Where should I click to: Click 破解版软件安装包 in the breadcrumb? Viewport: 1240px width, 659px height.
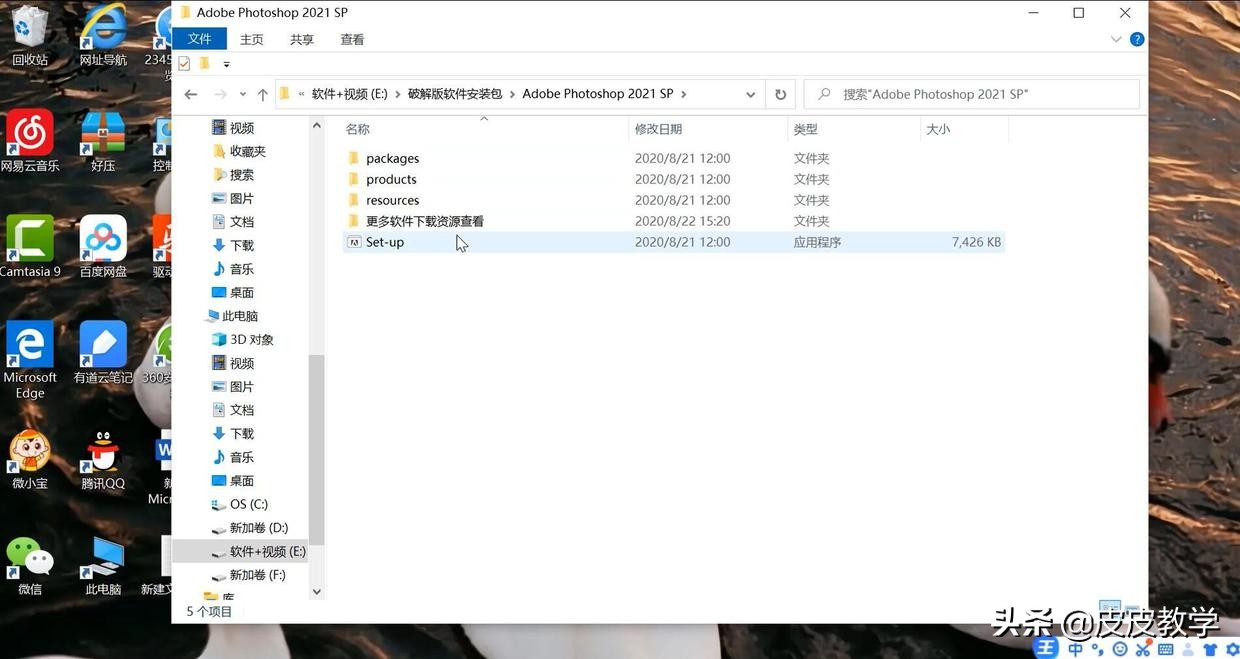tap(455, 94)
